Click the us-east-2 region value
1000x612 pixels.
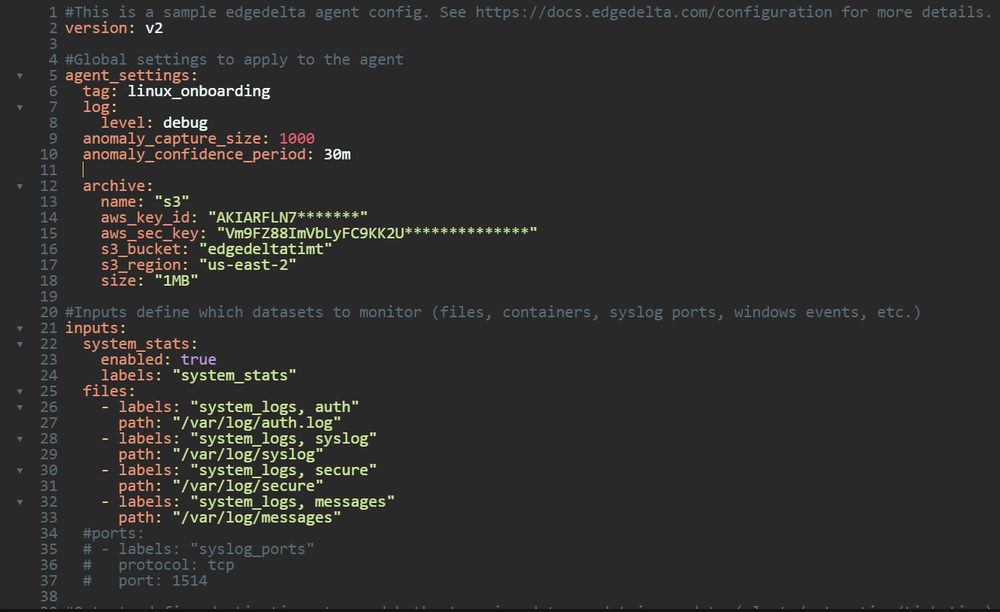coord(248,265)
